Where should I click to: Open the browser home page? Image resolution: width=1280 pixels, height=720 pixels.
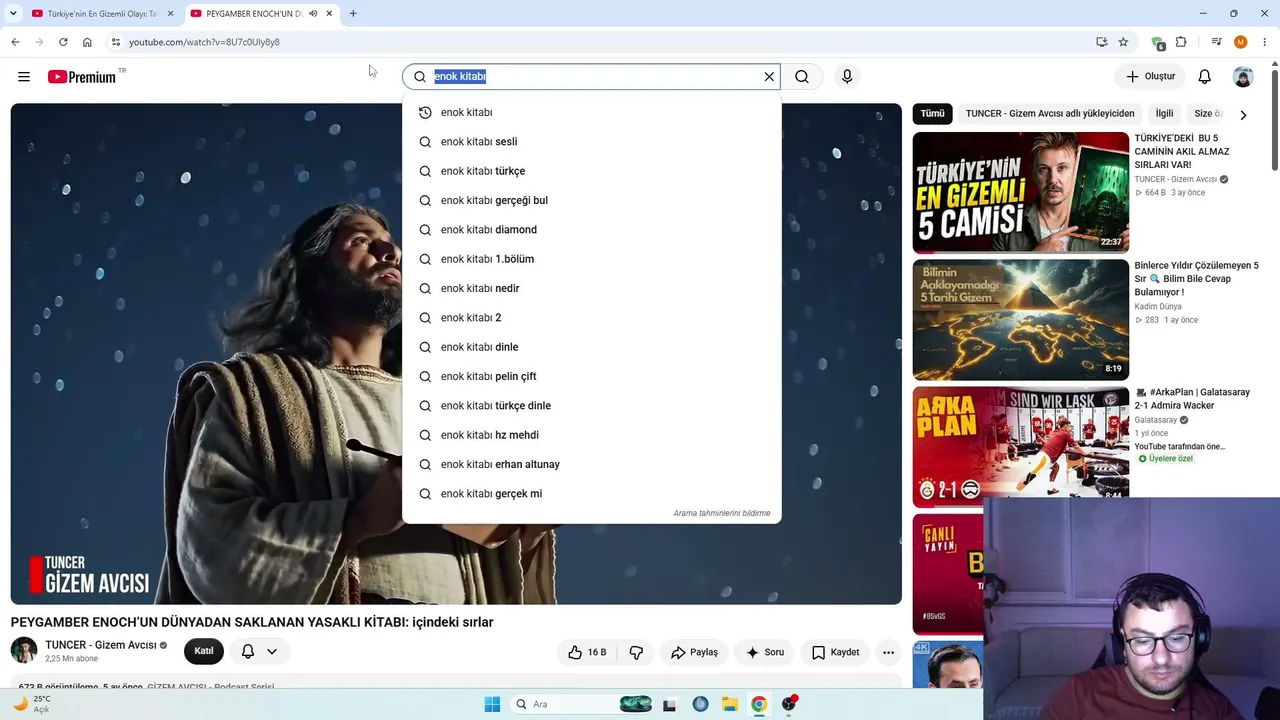[87, 42]
